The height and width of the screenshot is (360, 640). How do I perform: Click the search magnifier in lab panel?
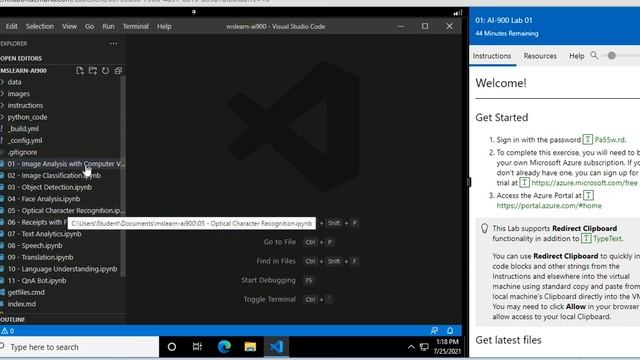click(594, 56)
